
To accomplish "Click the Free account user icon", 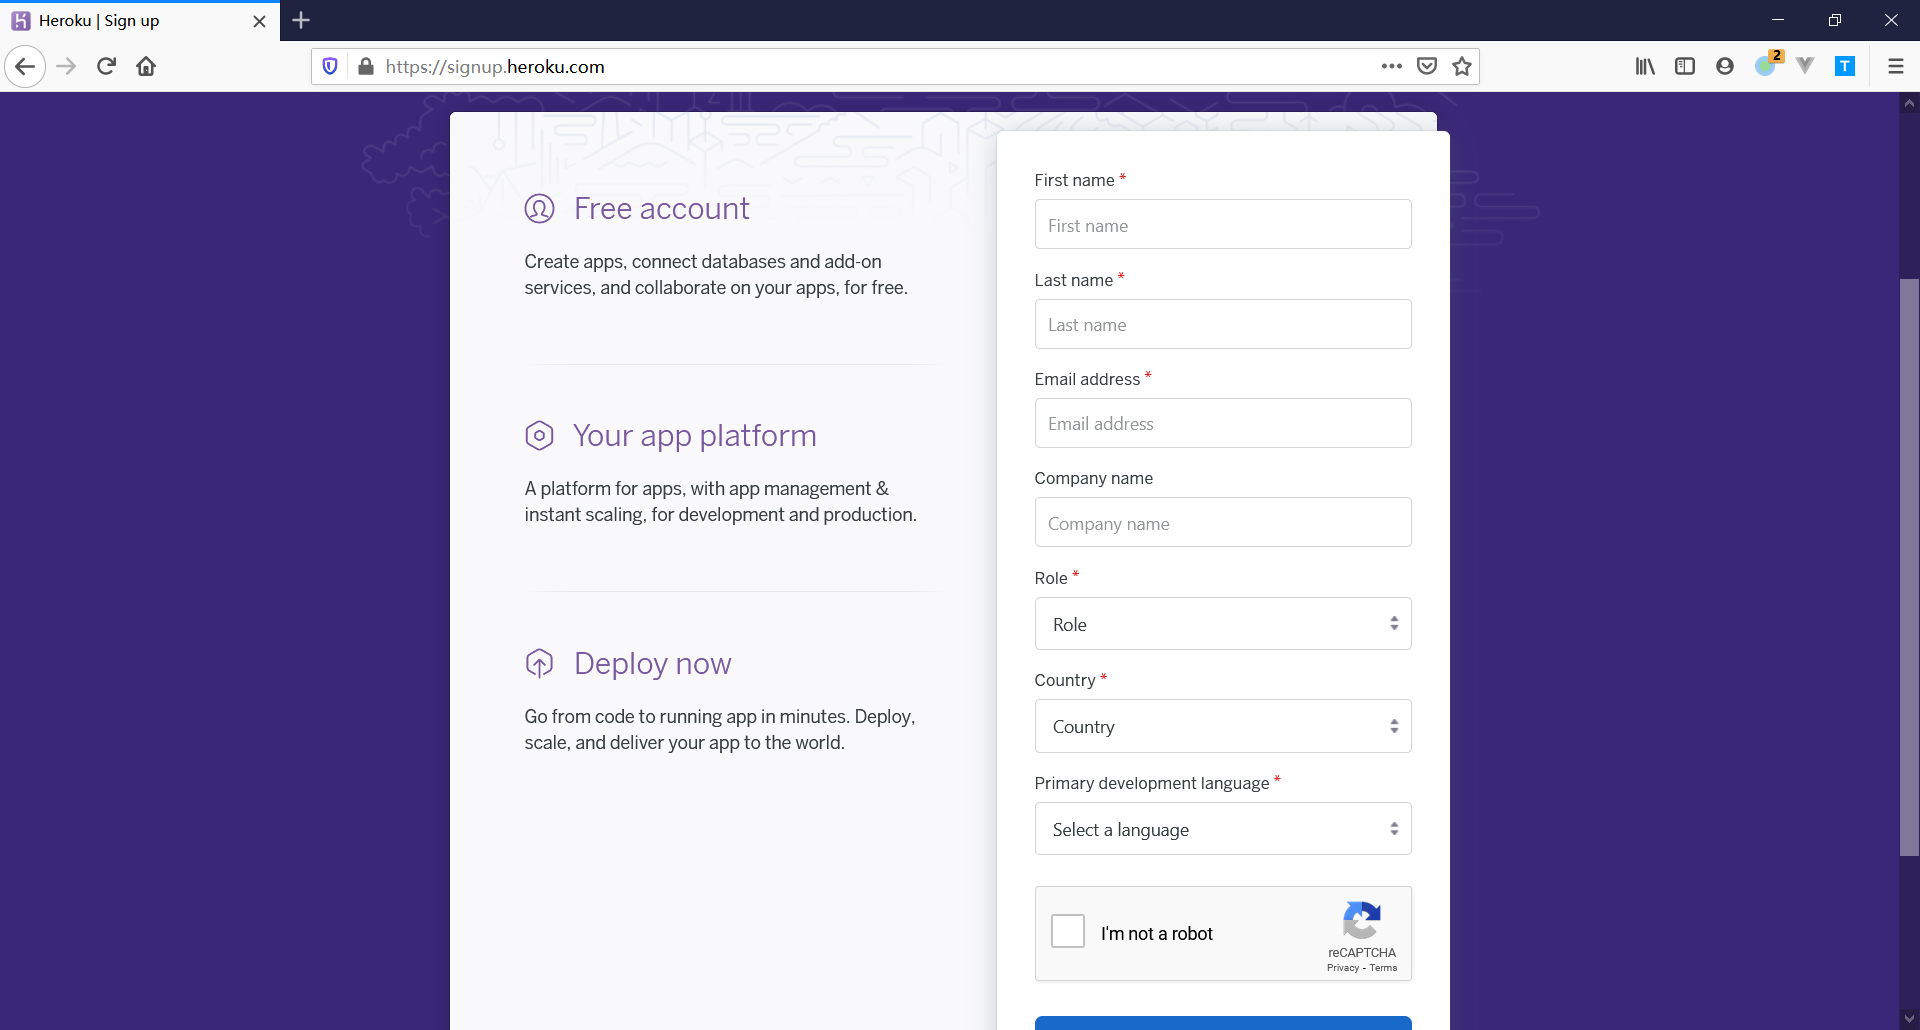I will tap(539, 209).
